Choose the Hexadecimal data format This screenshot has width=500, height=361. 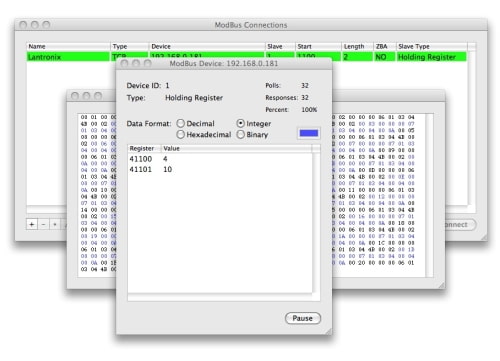204,135
